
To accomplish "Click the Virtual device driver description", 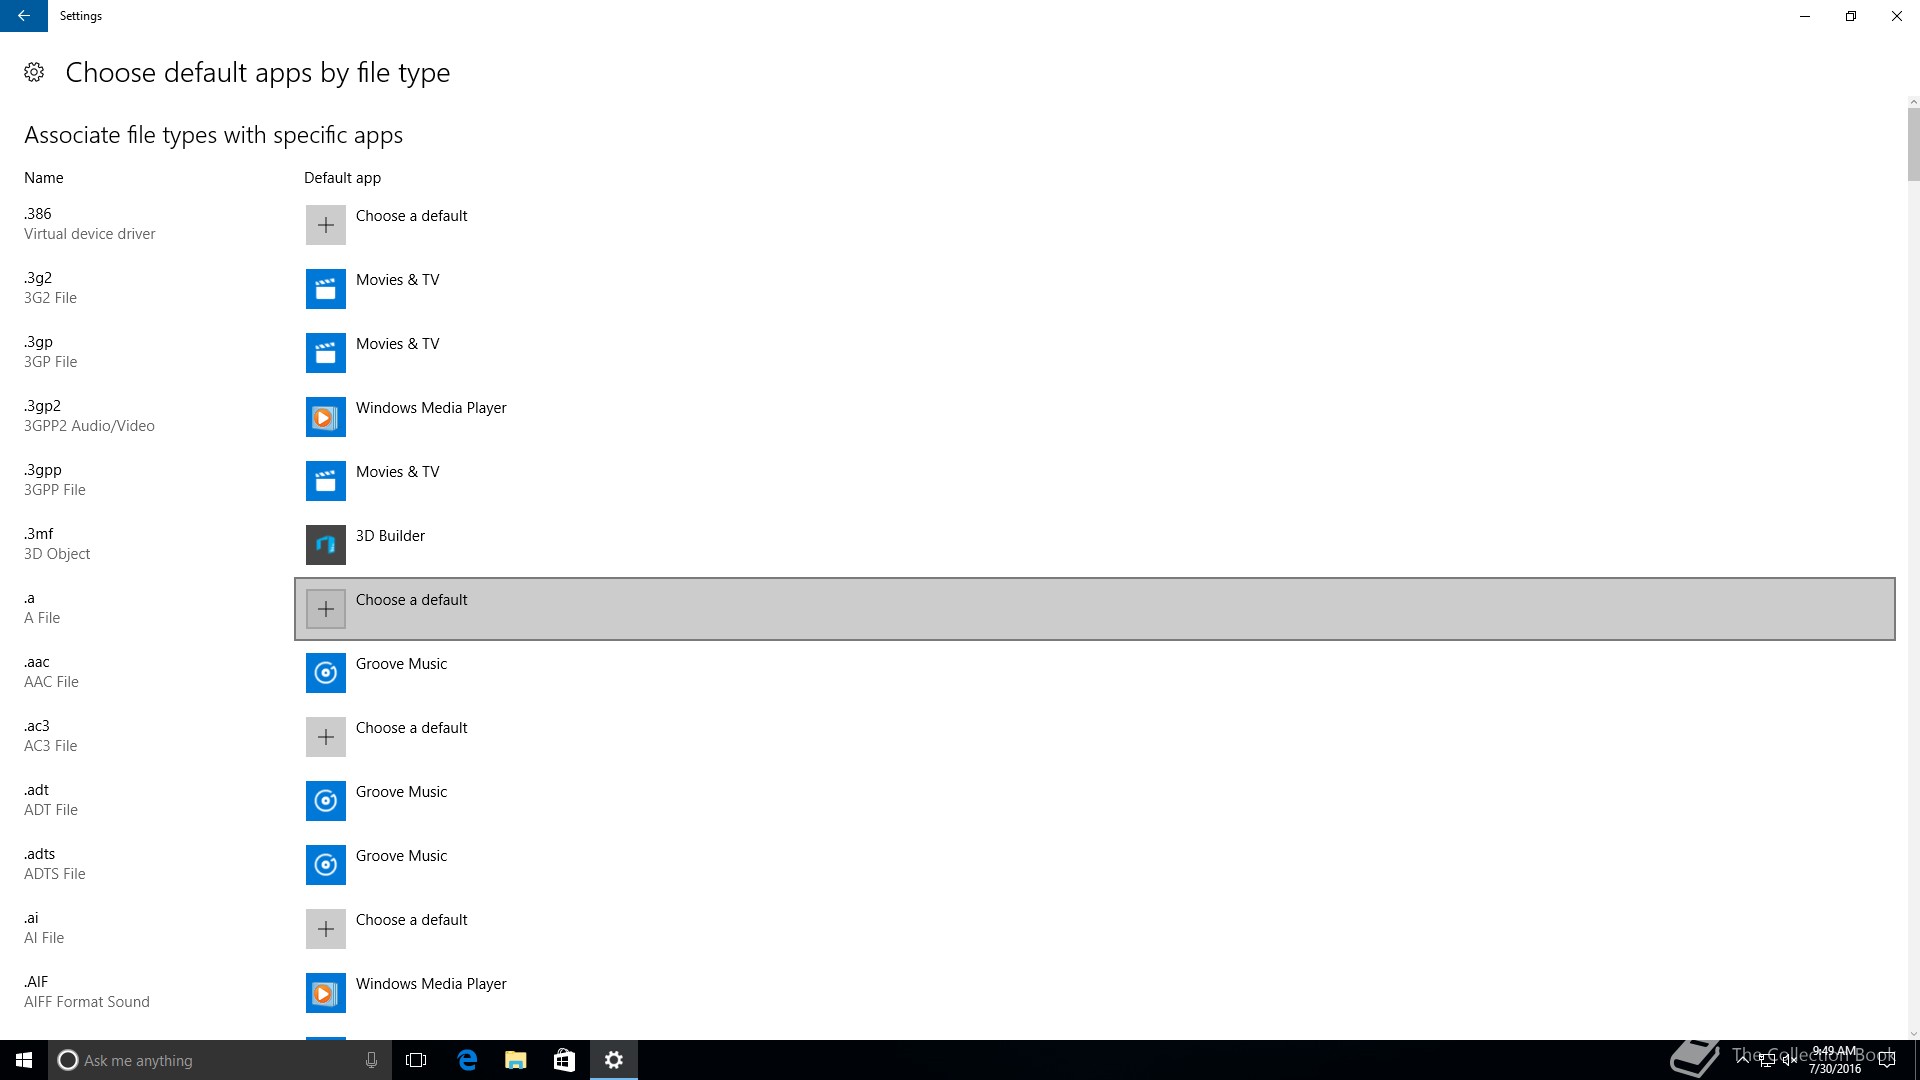I will point(90,234).
